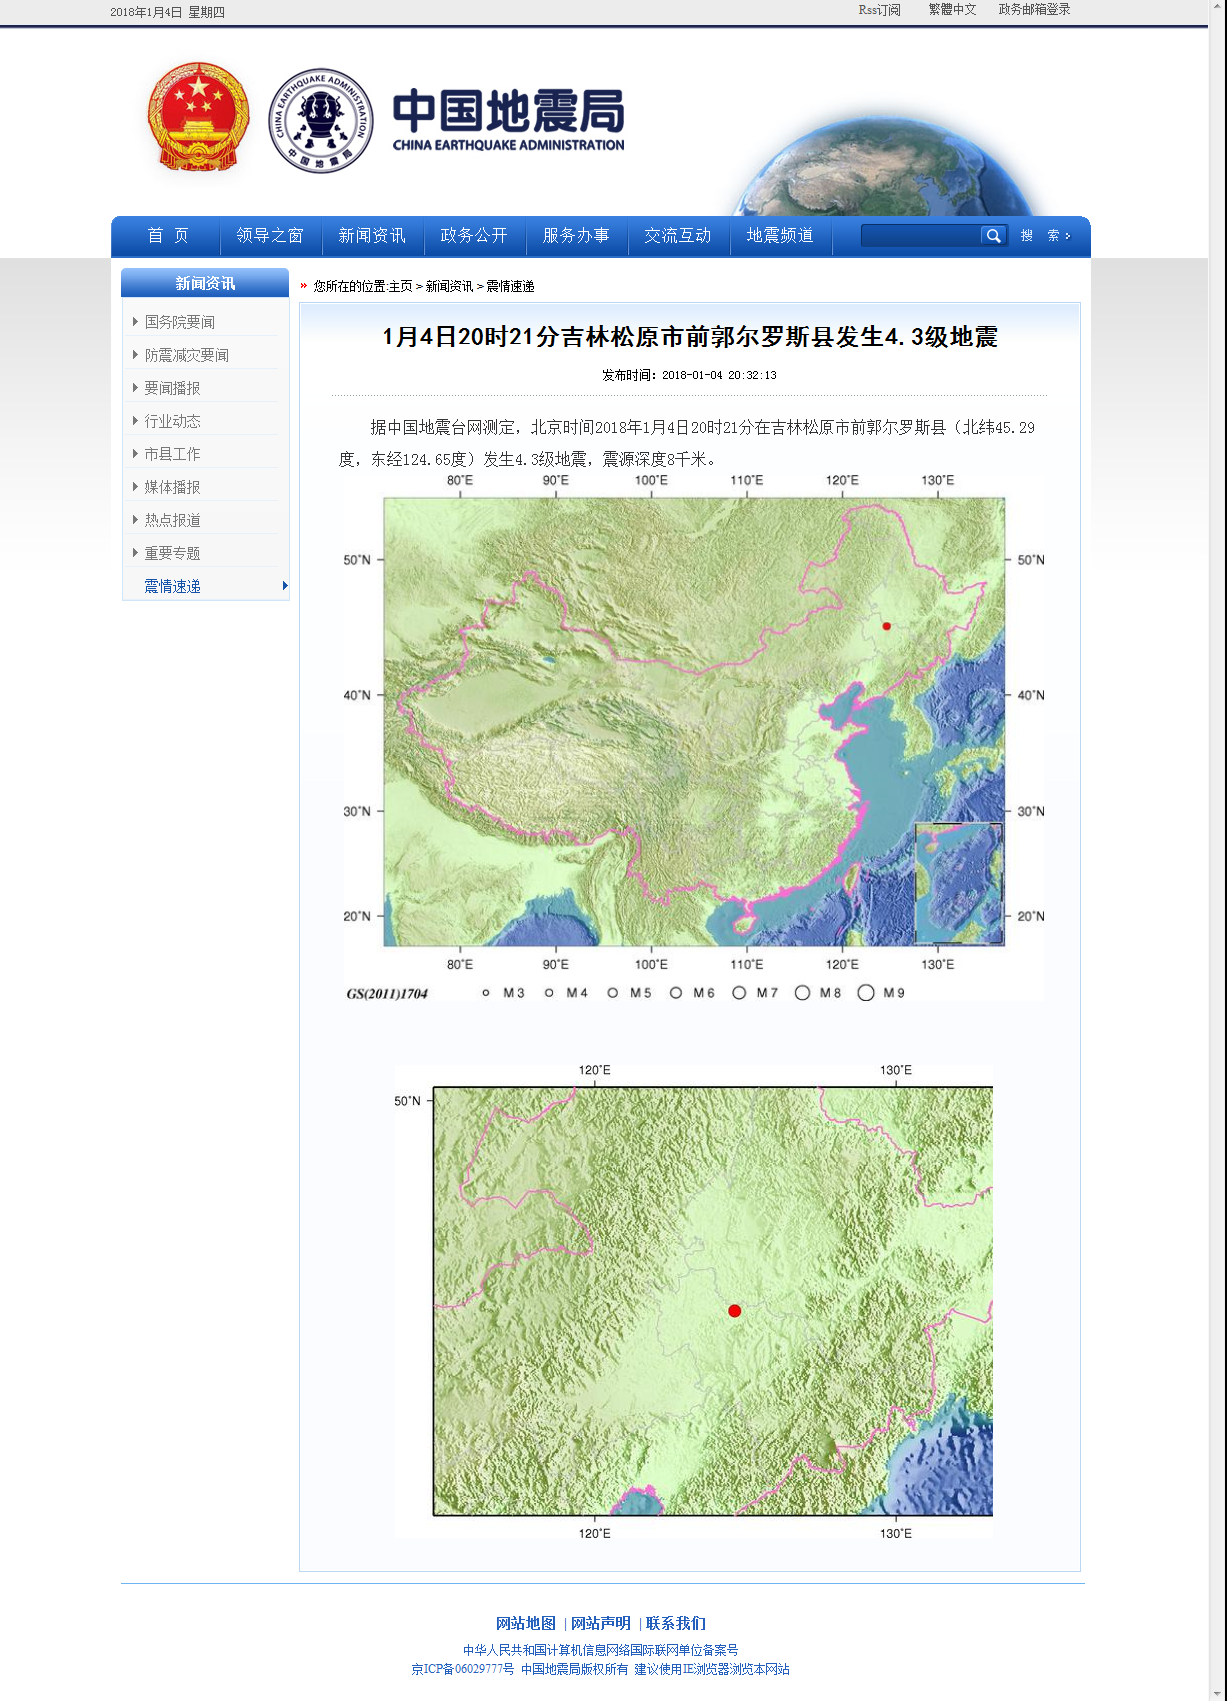Viewport: 1227px width, 1701px height.
Task: Click the China Earthquake Administration seal logo
Action: point(321,121)
